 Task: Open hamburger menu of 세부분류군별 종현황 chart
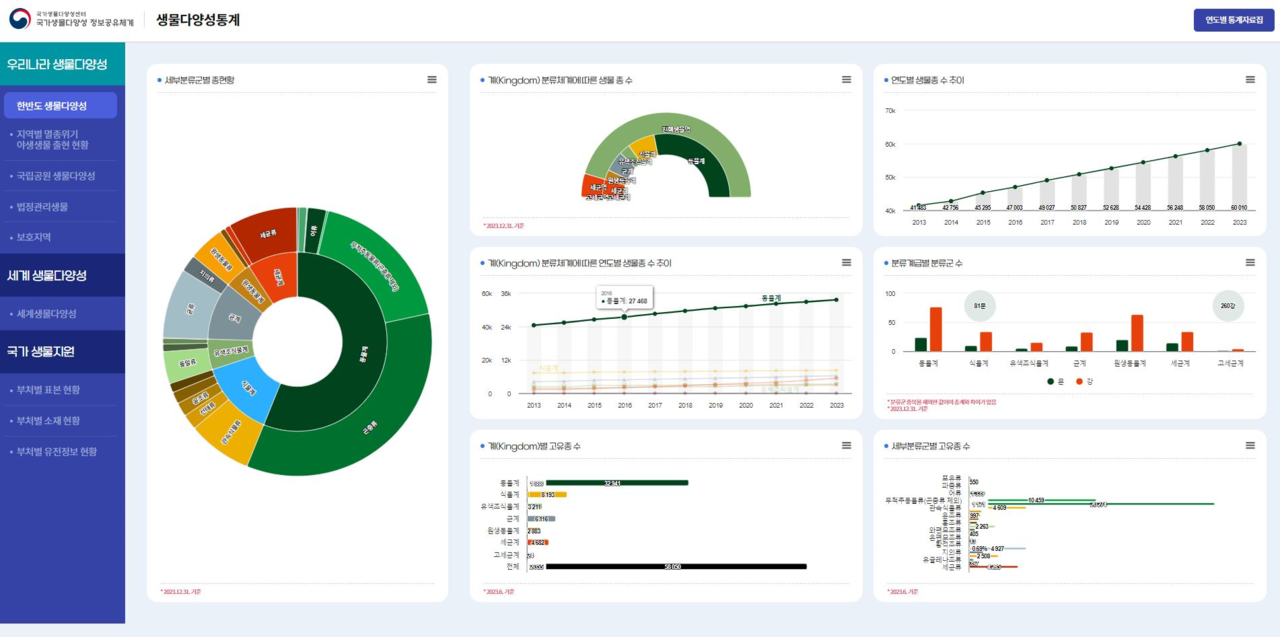click(432, 80)
